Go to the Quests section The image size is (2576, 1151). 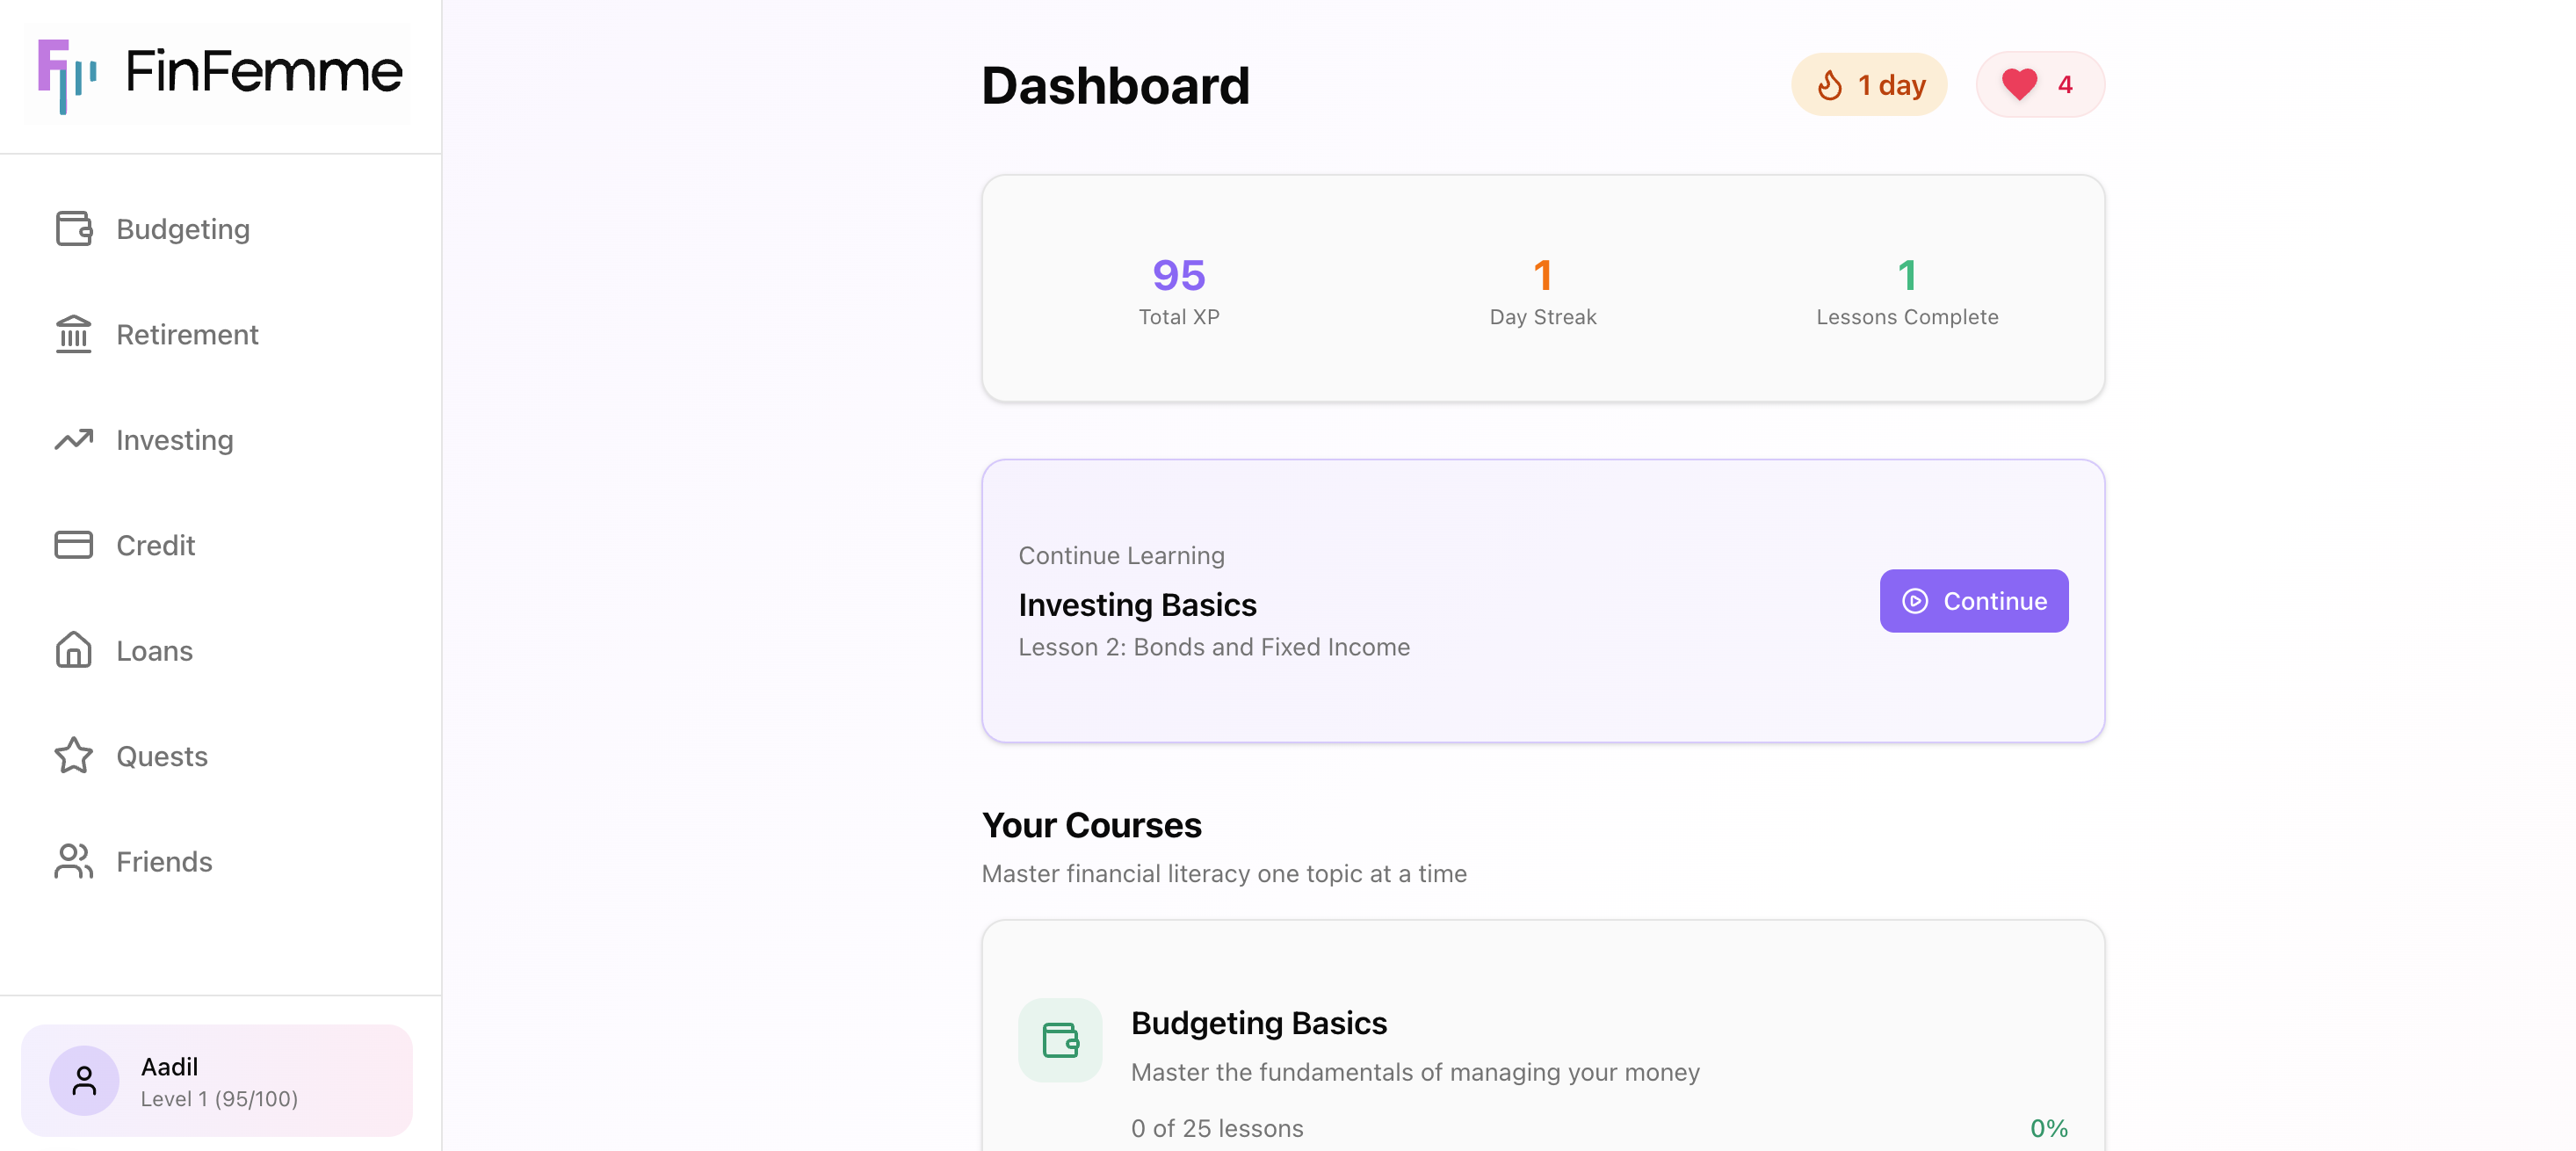pos(162,756)
